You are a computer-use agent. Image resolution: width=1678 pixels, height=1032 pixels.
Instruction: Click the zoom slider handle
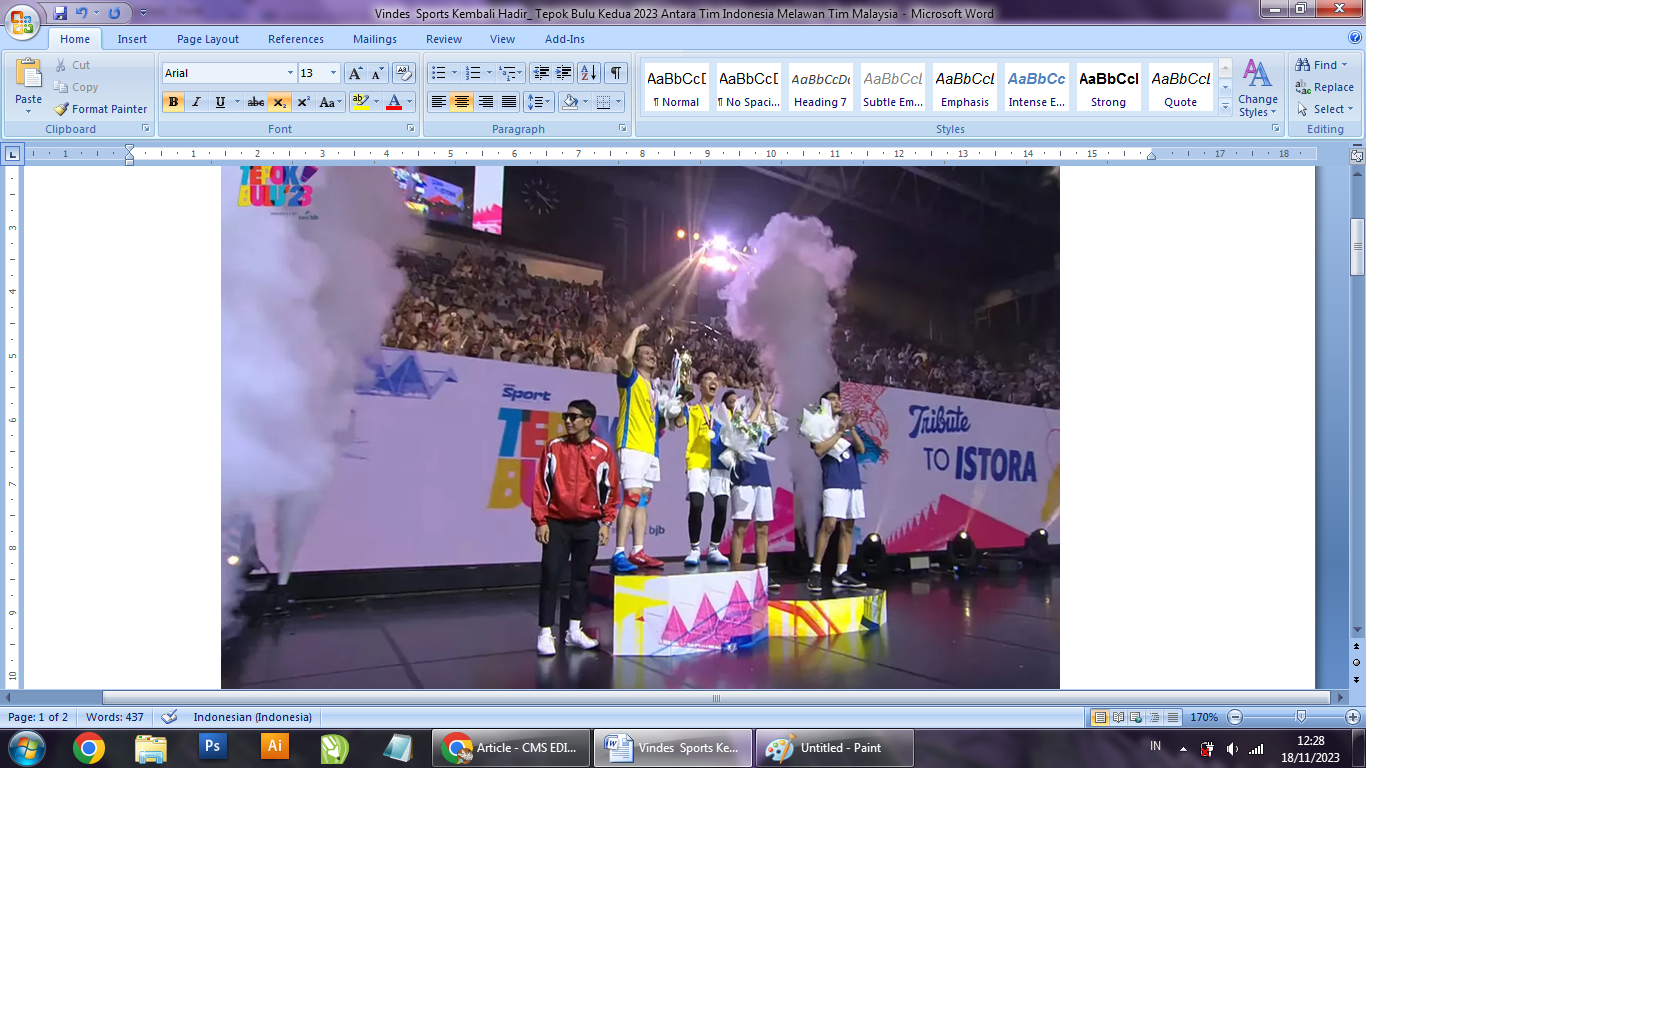pos(1301,717)
